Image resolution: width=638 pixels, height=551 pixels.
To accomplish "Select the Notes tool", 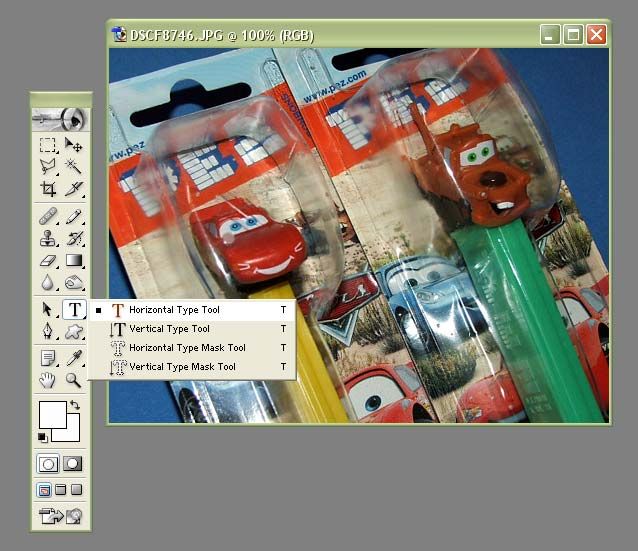I will pos(48,358).
